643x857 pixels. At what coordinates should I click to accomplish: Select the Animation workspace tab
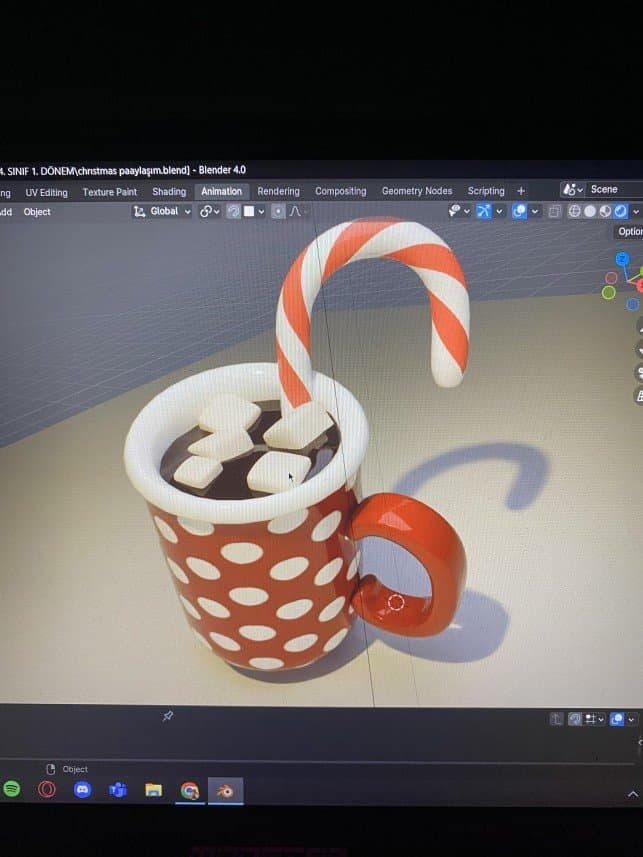[221, 191]
